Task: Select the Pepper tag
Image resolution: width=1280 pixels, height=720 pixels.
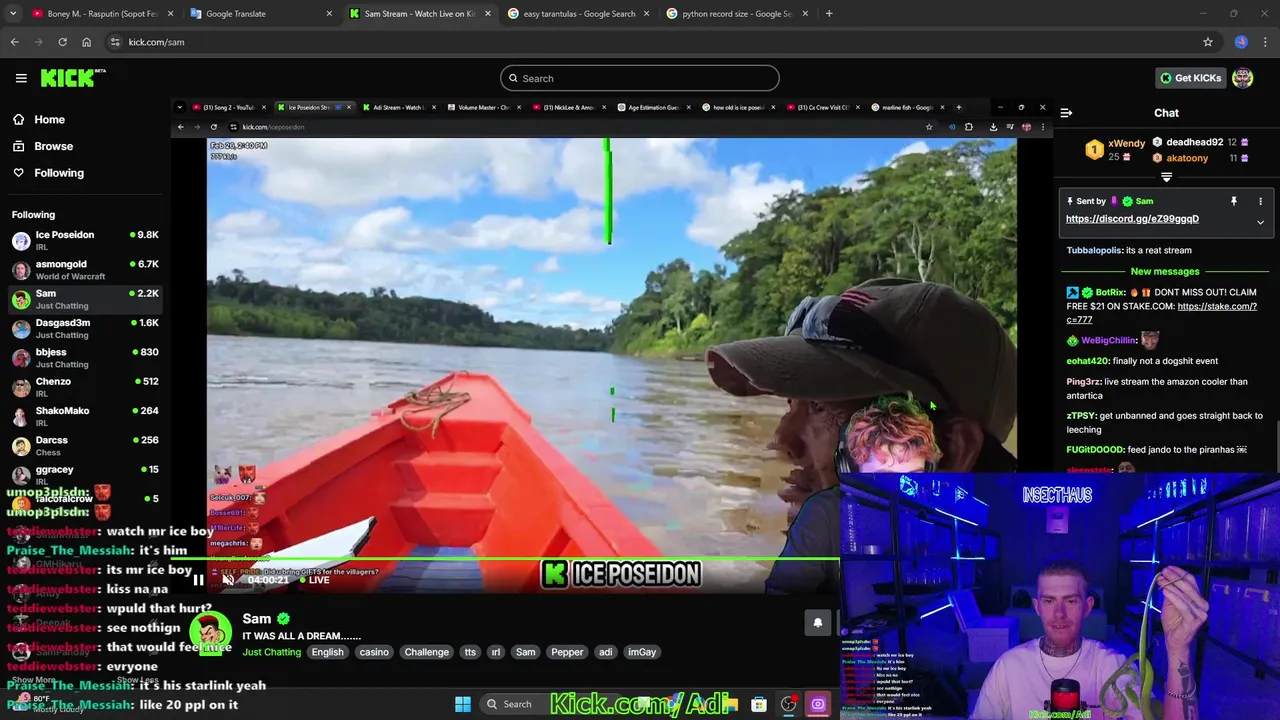Action: click(x=567, y=652)
